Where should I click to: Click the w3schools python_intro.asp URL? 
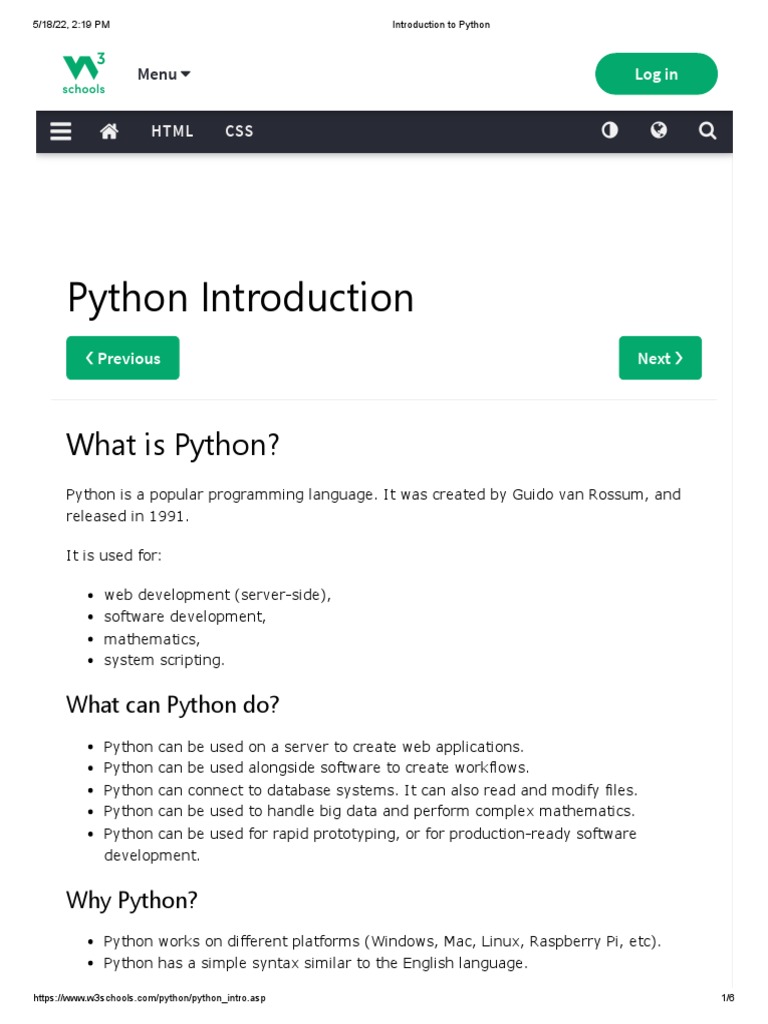150,998
